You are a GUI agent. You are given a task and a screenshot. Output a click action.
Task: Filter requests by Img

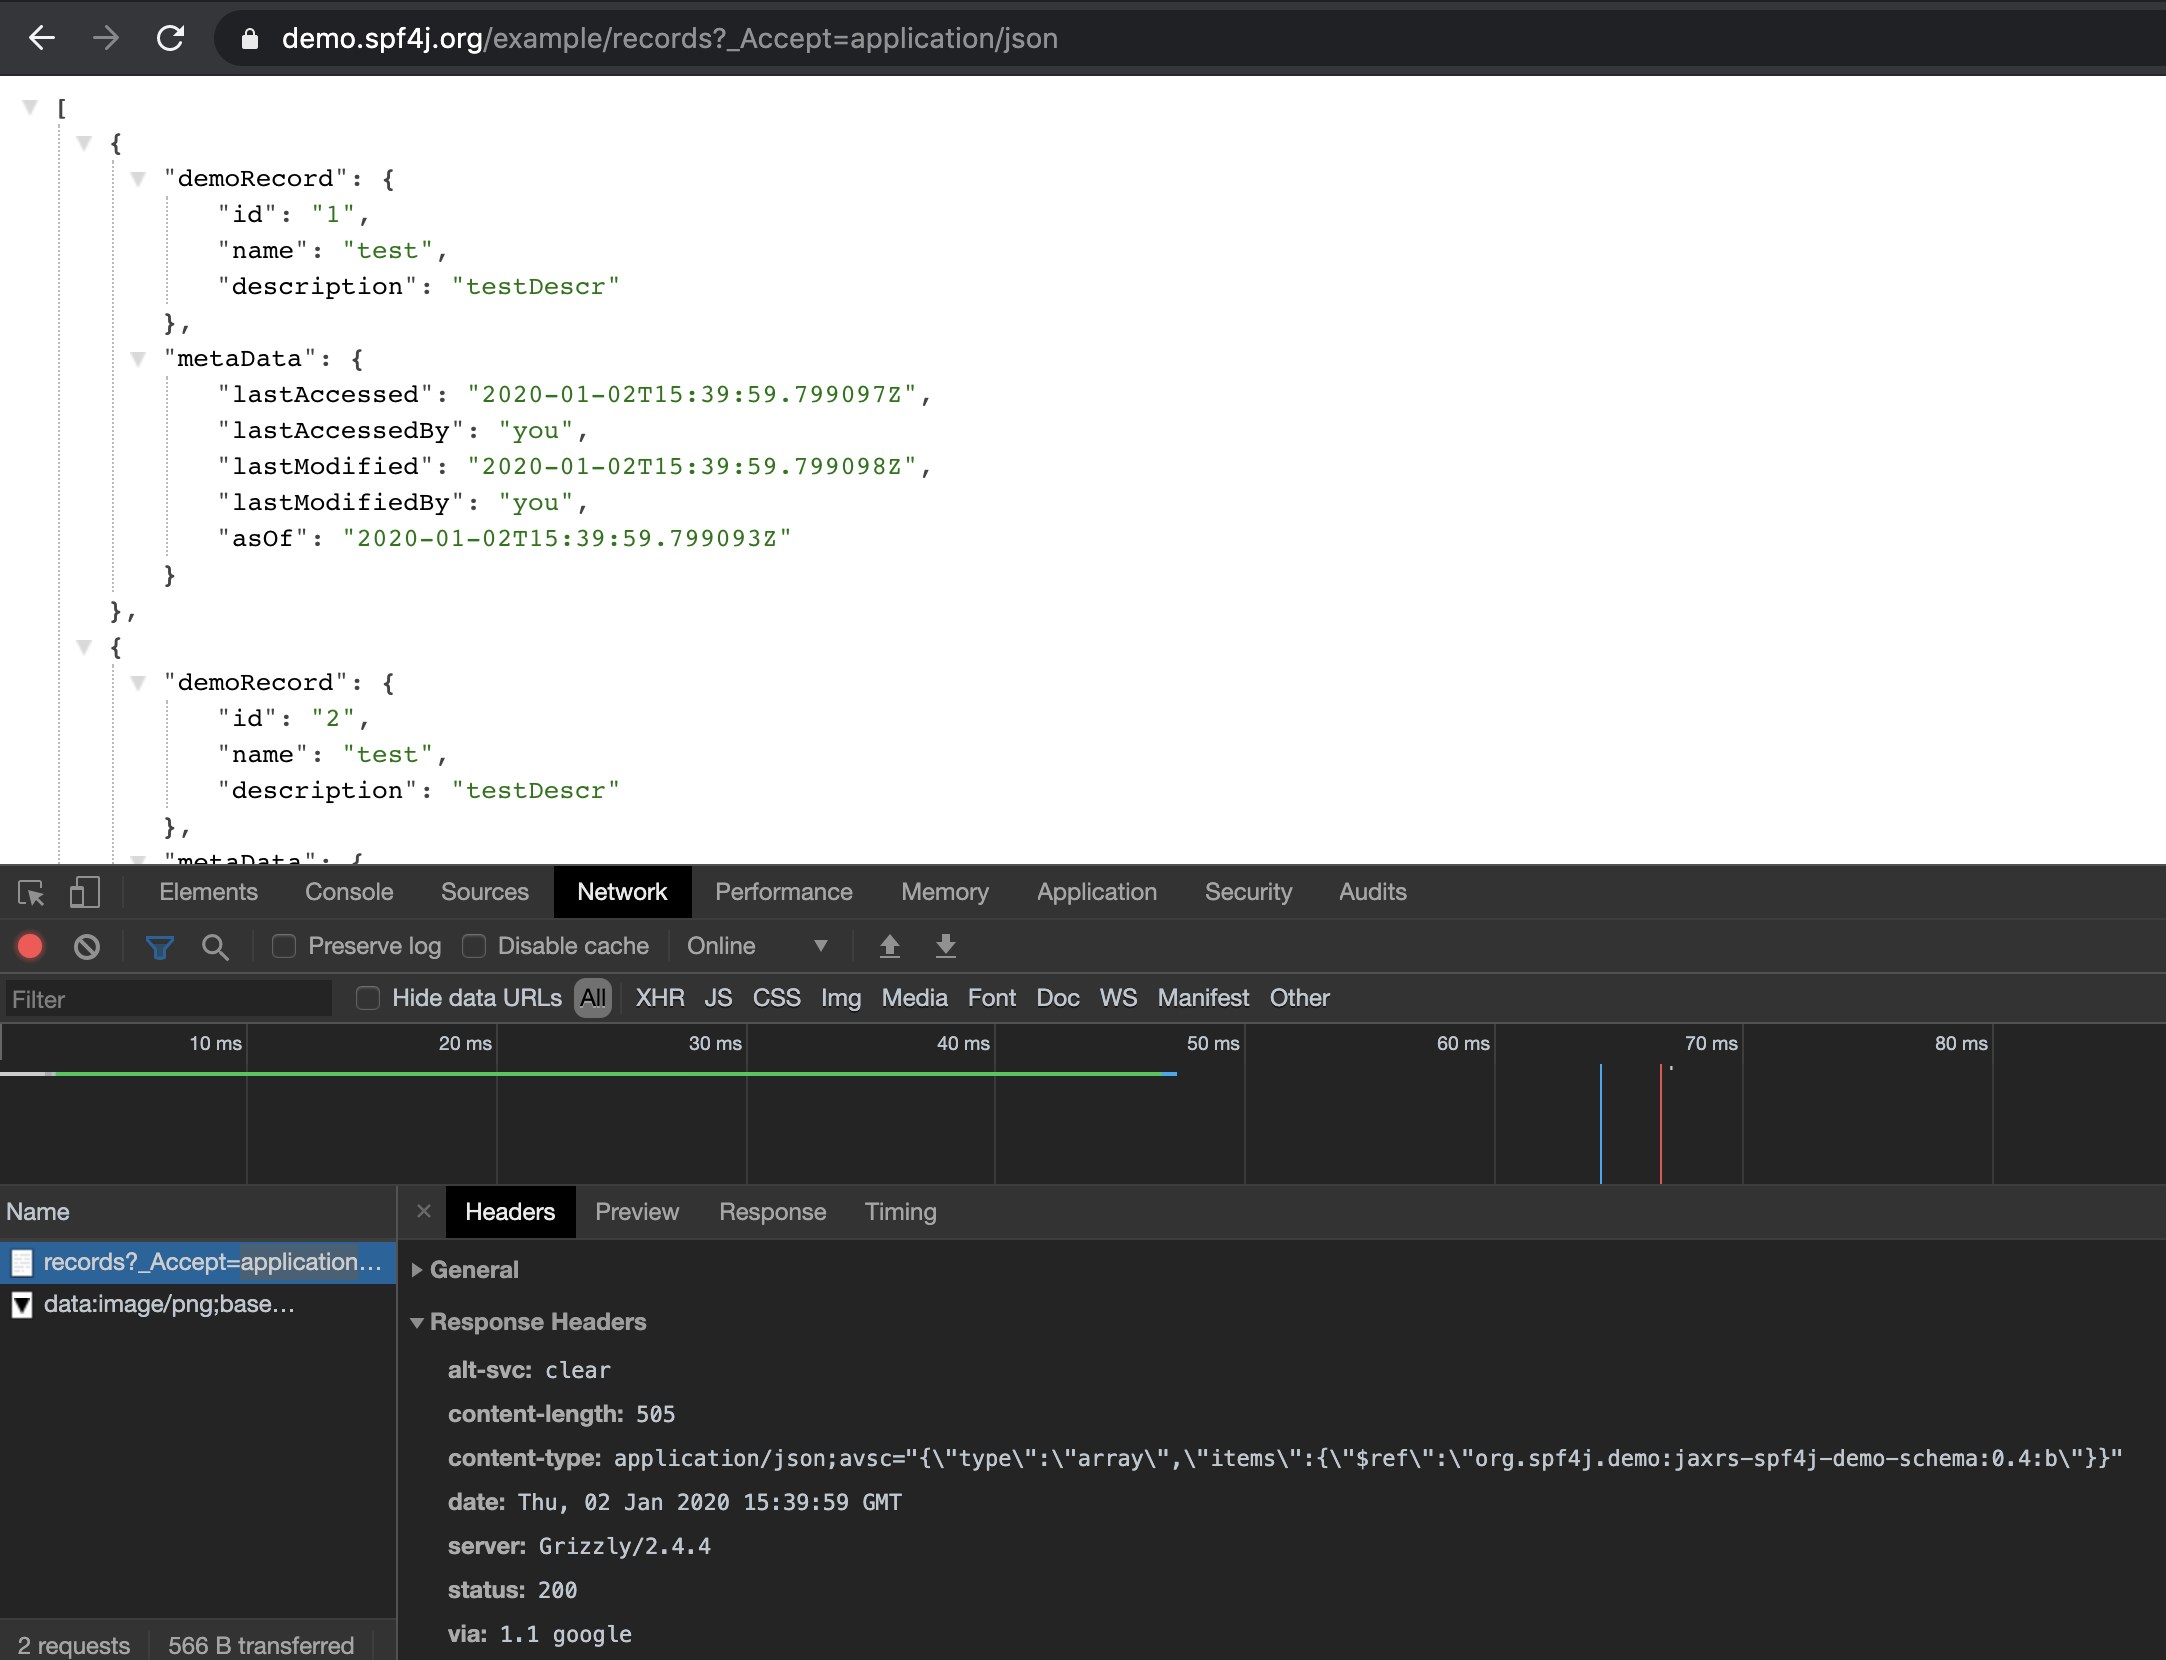[841, 998]
